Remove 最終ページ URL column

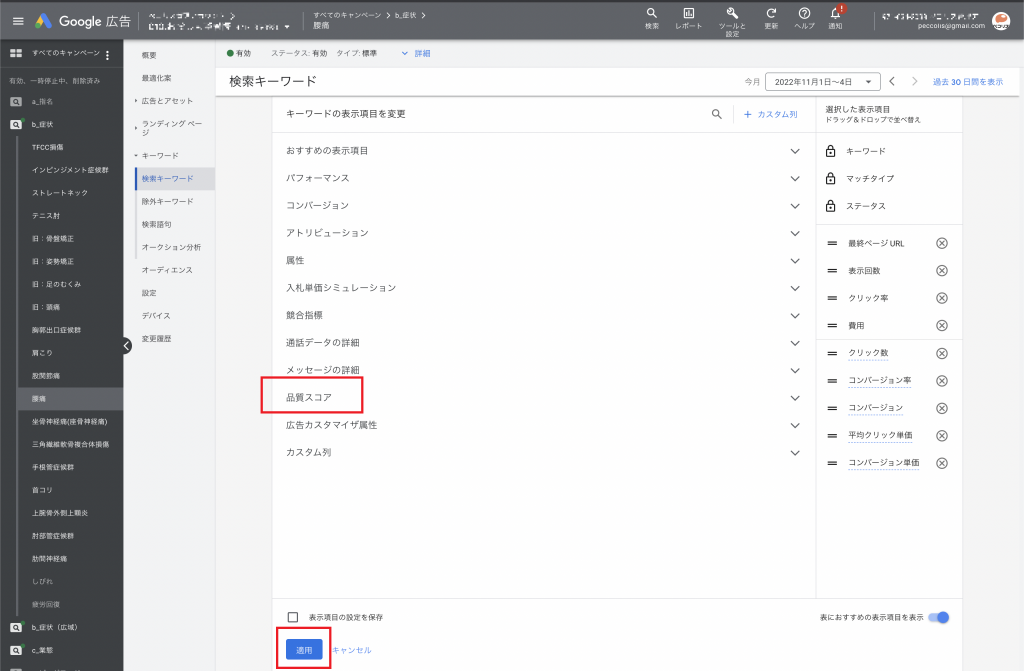[942, 243]
